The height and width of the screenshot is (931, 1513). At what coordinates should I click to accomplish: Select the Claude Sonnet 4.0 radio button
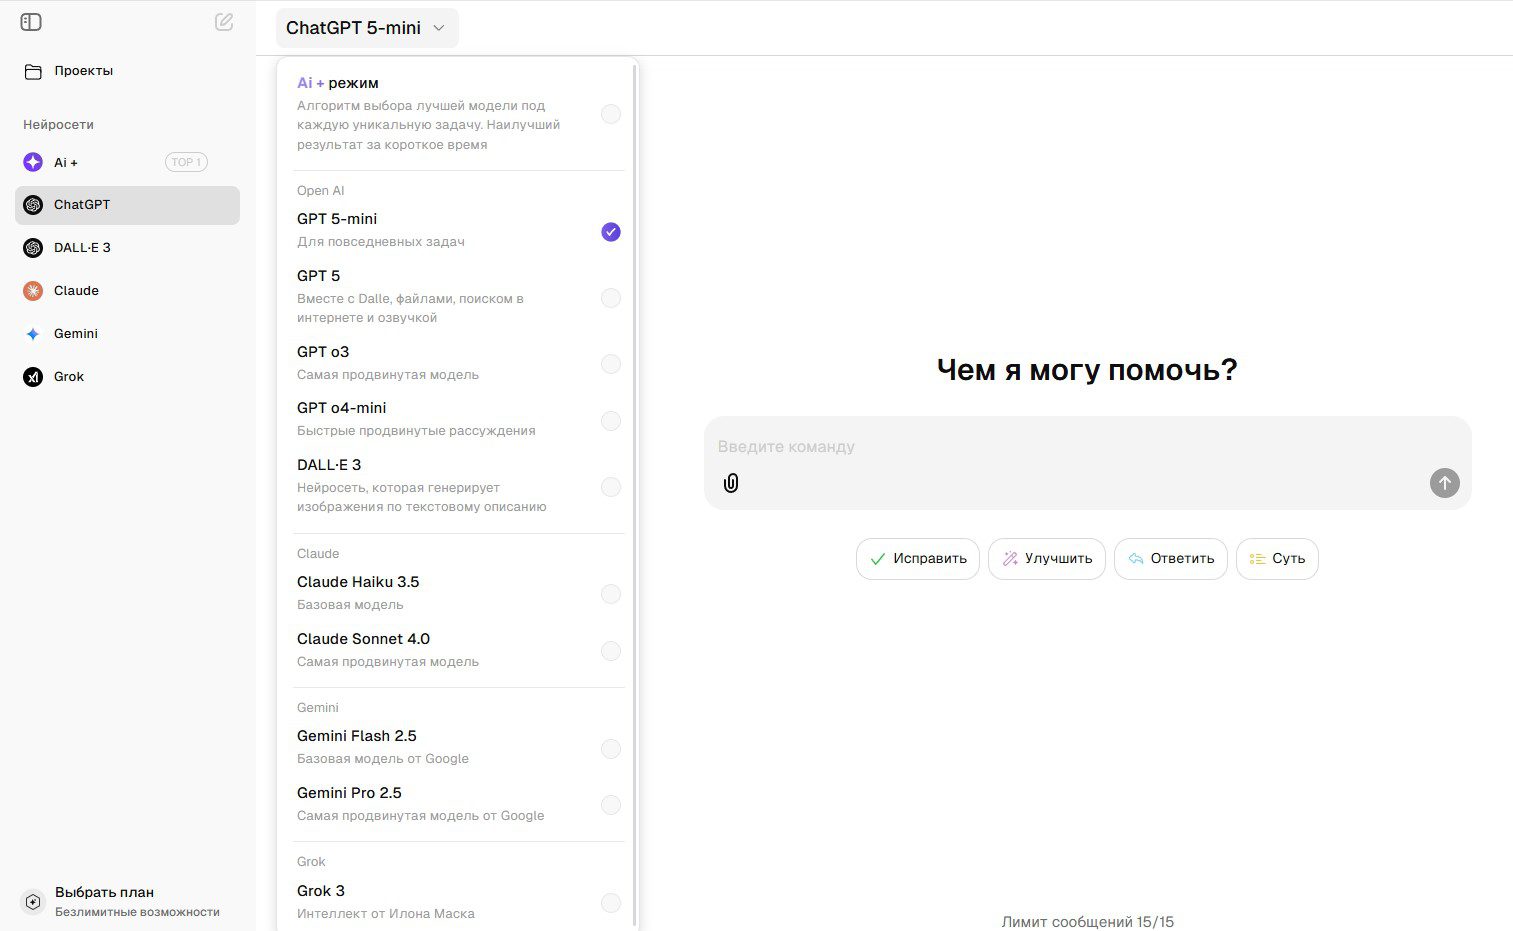611,651
